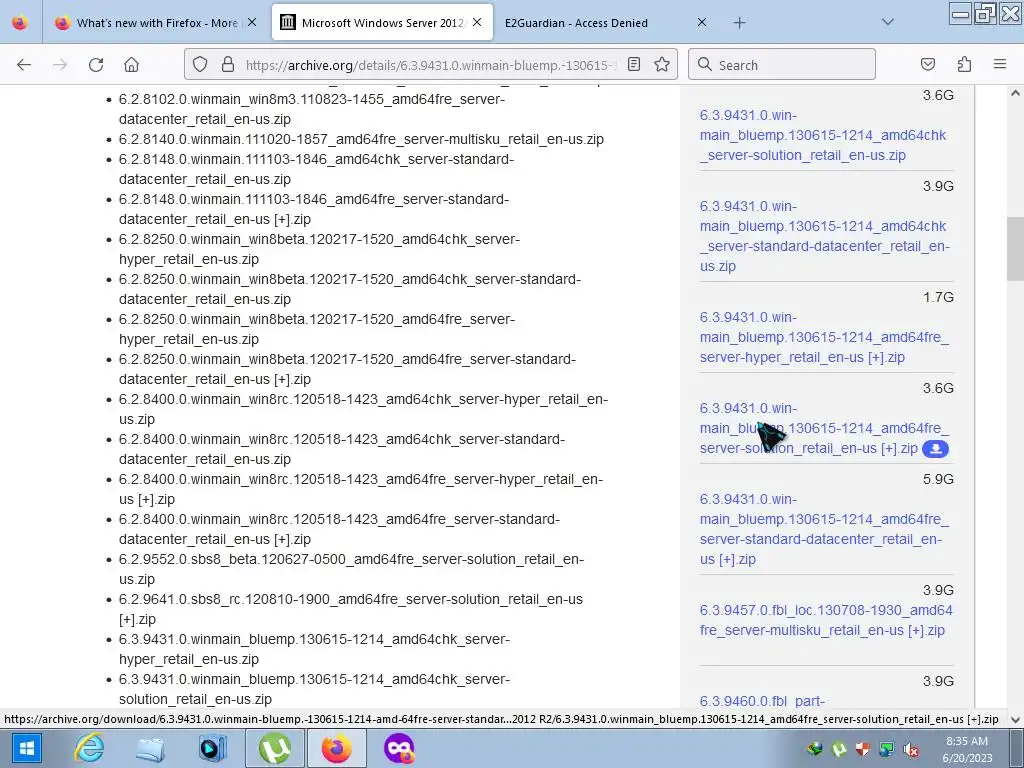
Task: Select the Microsoft Windows Server 2012 tab
Action: [x=382, y=23]
